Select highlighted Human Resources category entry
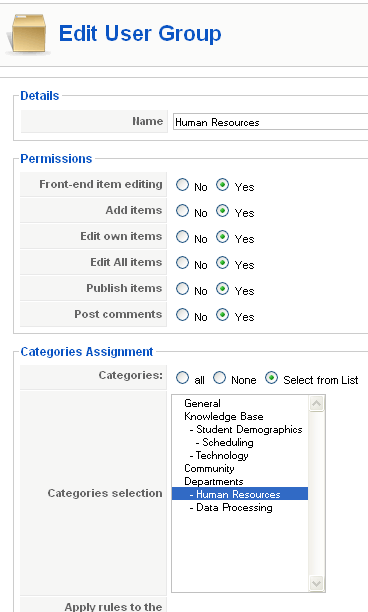This screenshot has width=368, height=612. click(240, 494)
